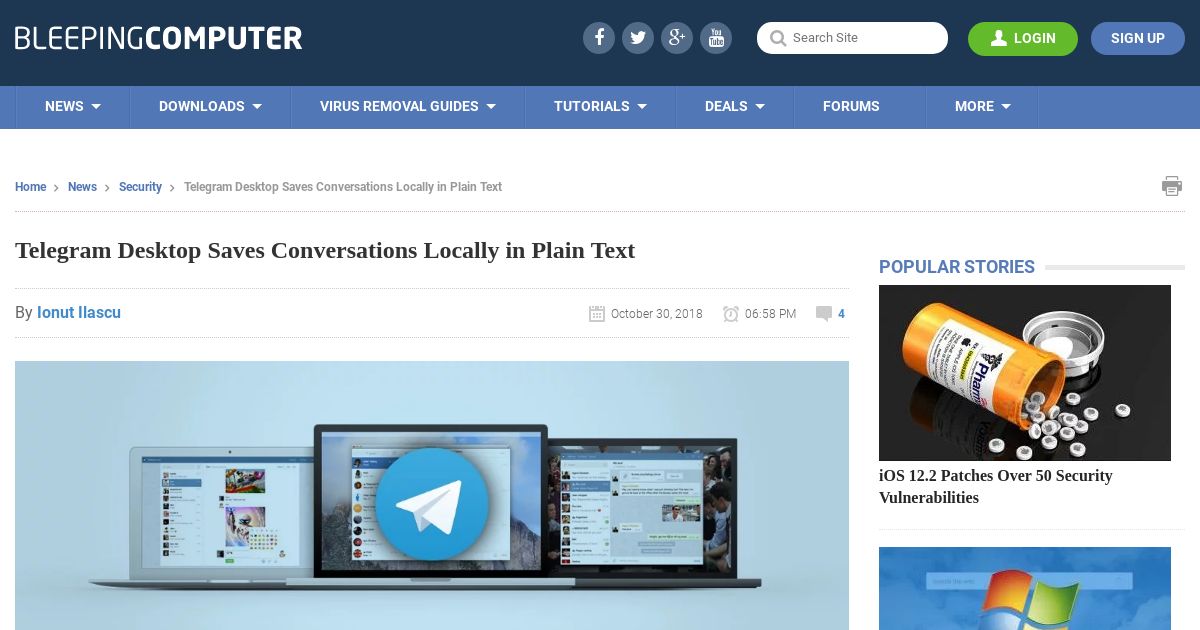Click the article headline about Telegram Desktop

[x=325, y=250]
